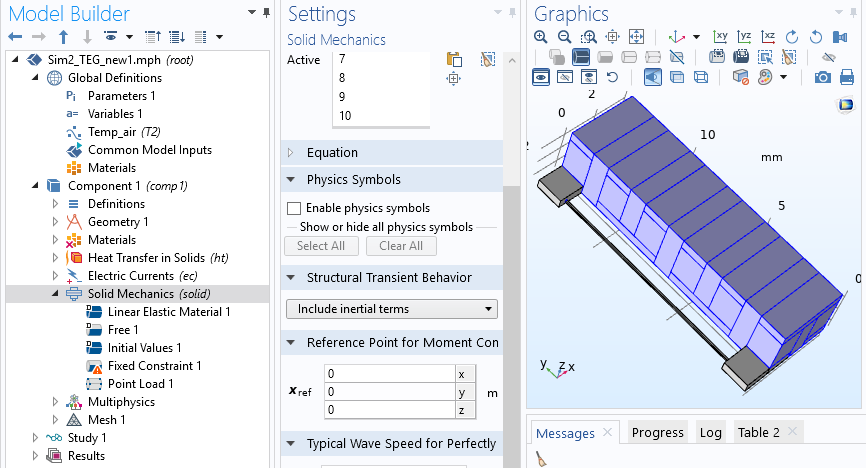Switch to the XY view

point(719,36)
